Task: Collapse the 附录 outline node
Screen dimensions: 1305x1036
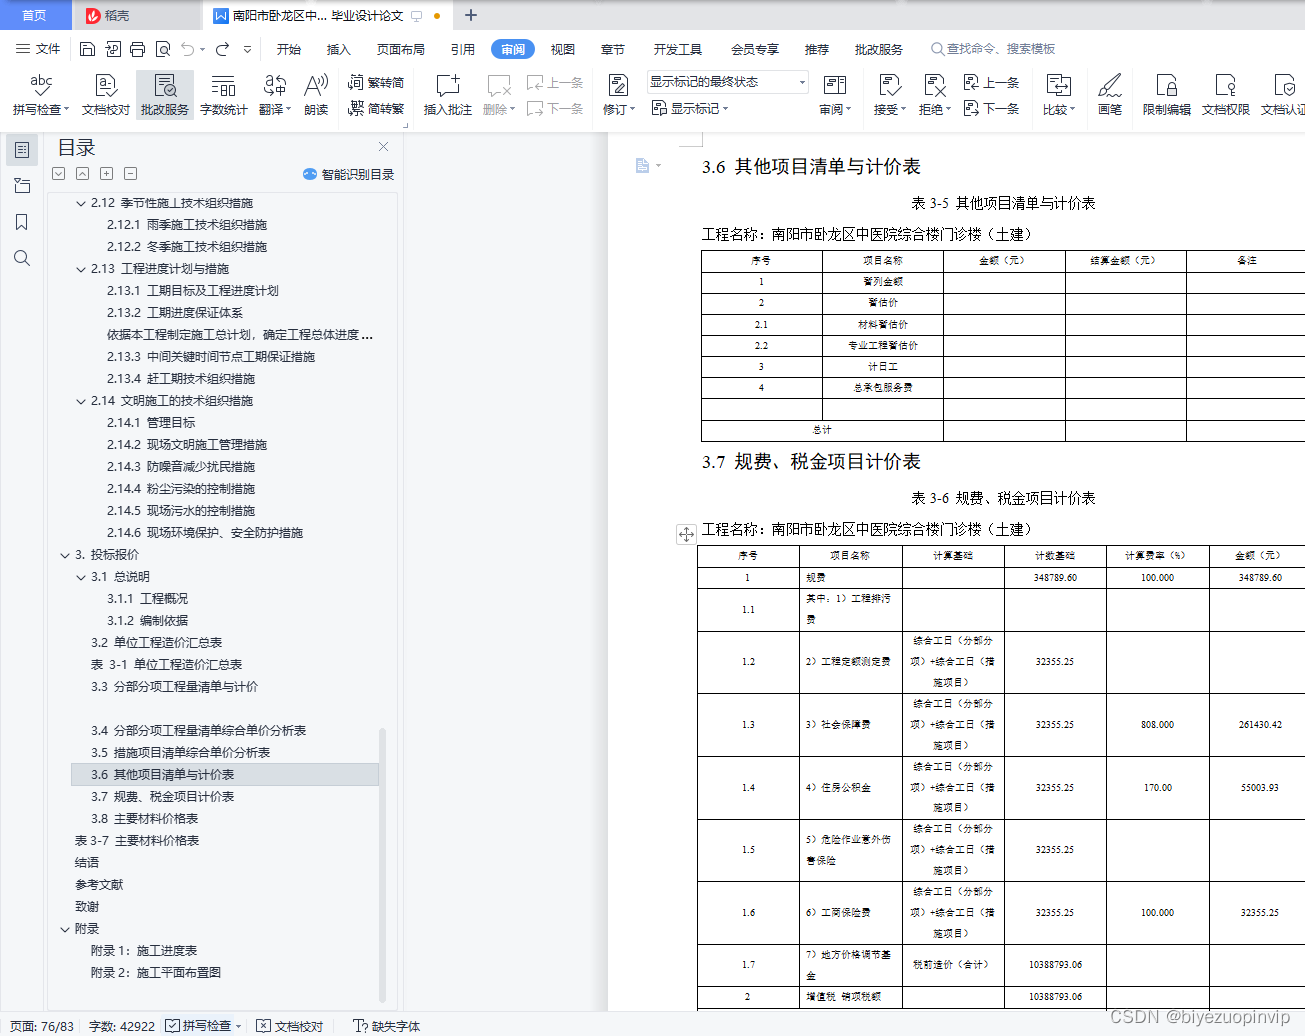Action: point(65,929)
